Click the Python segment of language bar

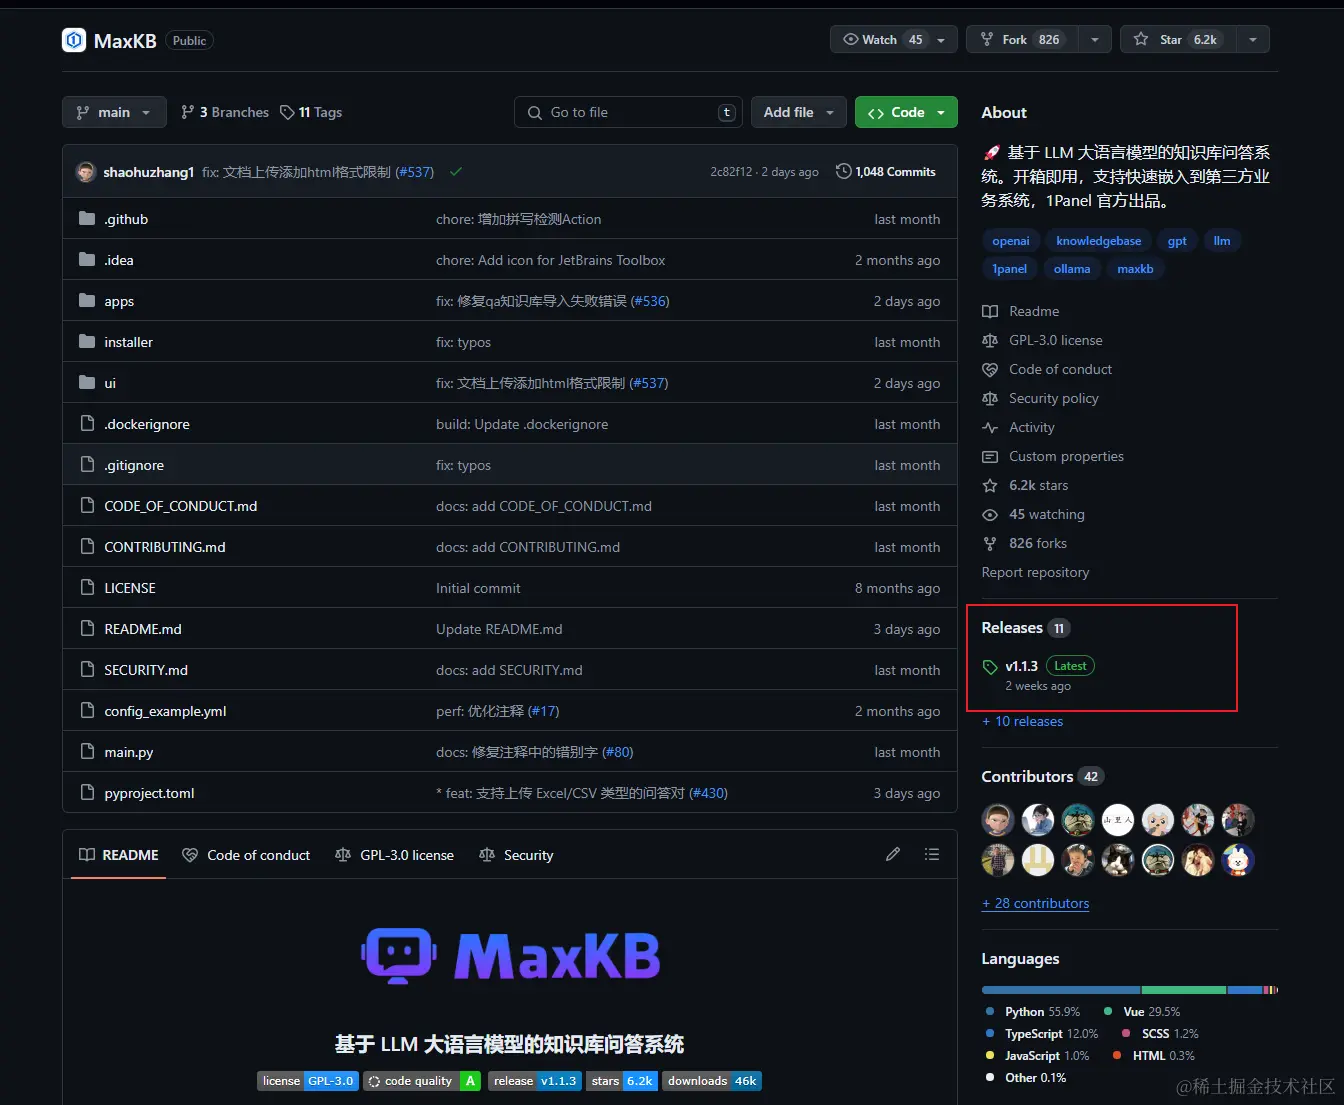1061,990
